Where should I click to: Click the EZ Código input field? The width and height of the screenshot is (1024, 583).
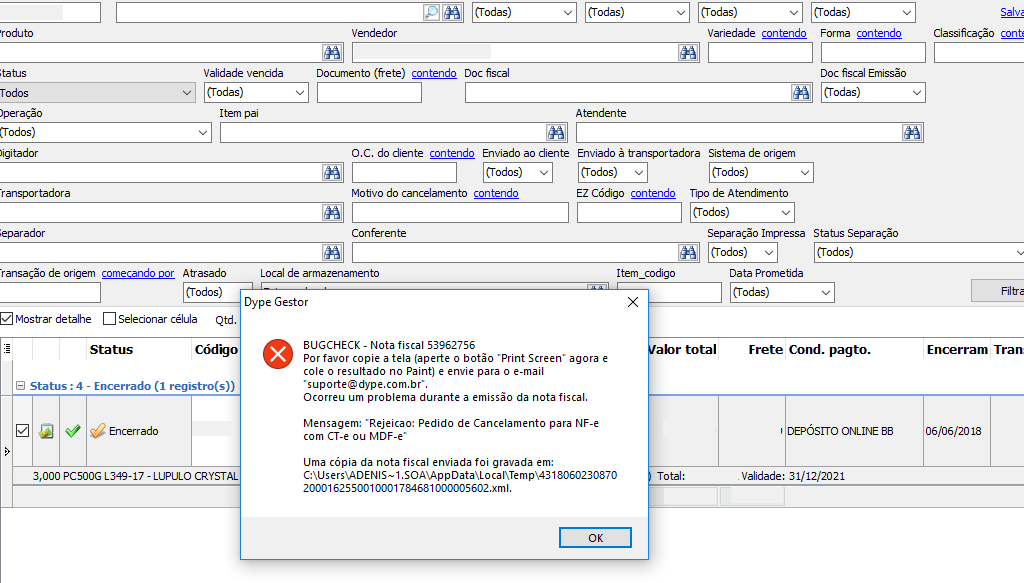(629, 212)
